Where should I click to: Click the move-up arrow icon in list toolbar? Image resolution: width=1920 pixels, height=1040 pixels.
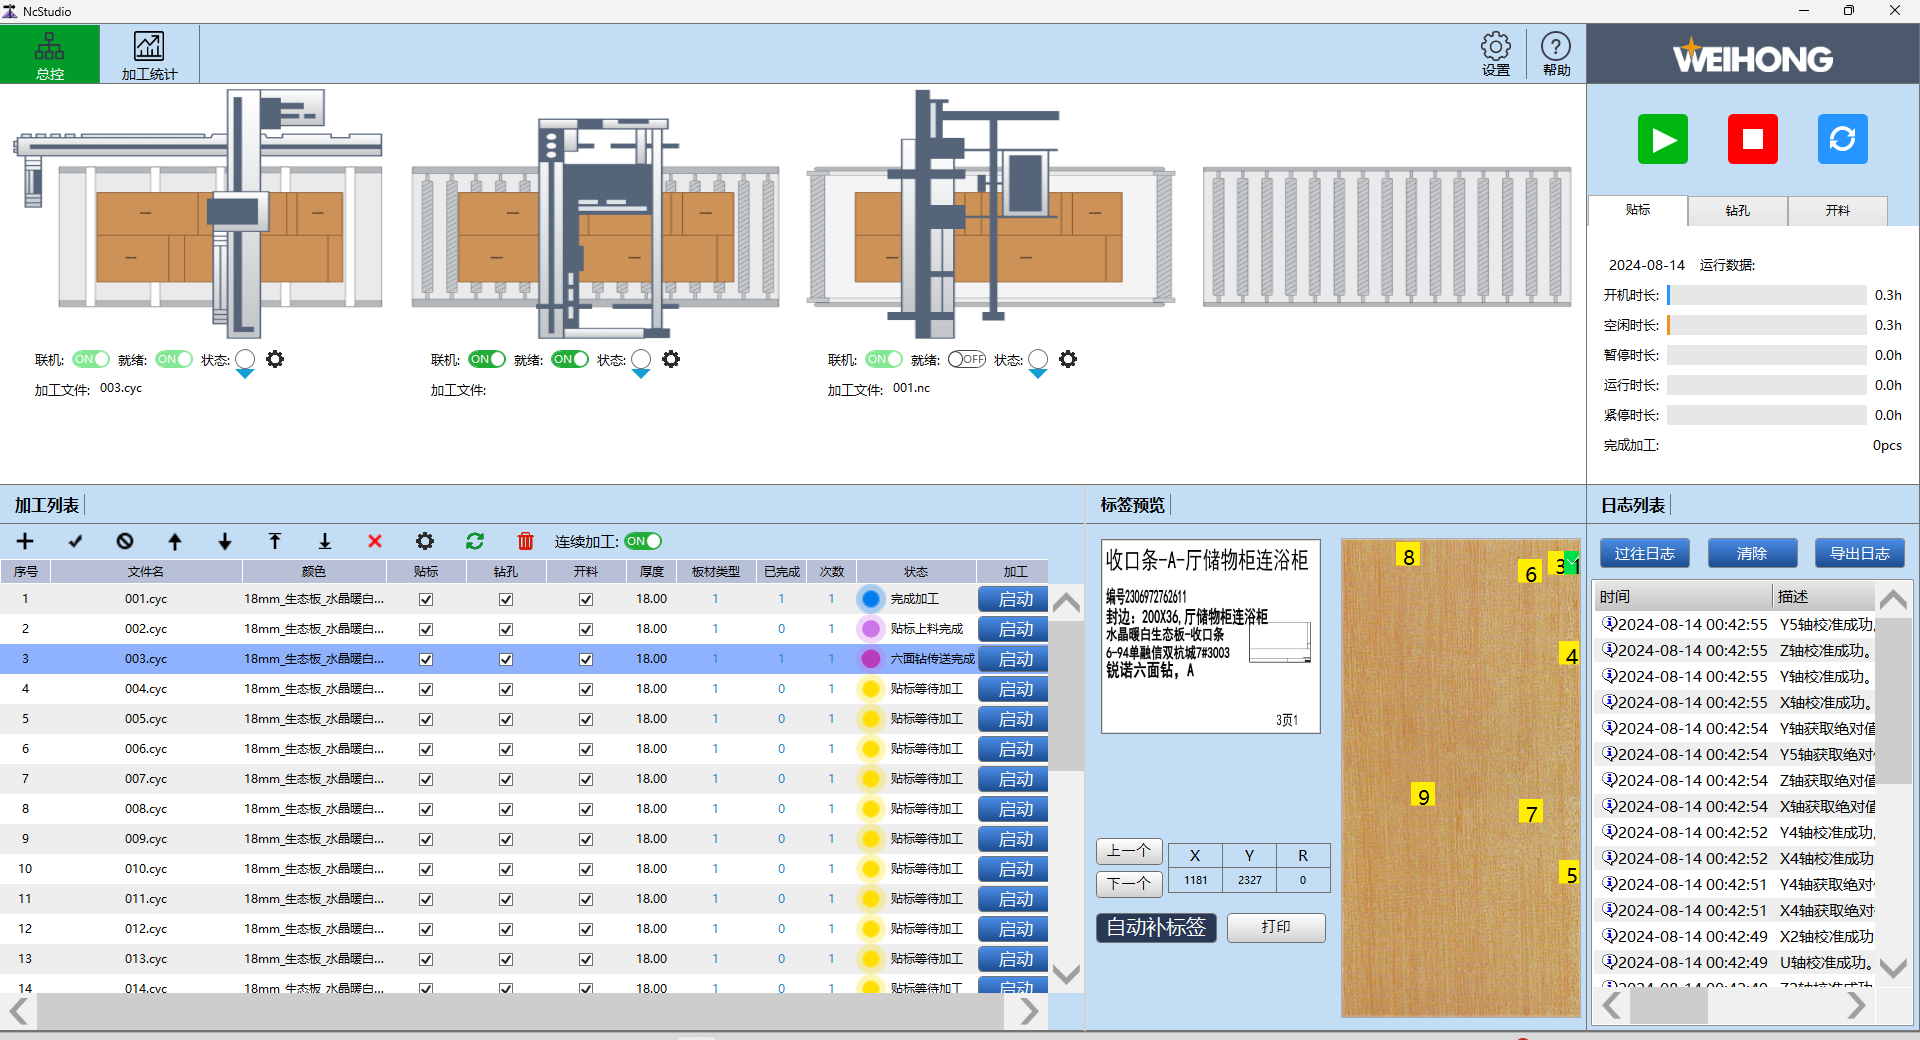pos(175,541)
